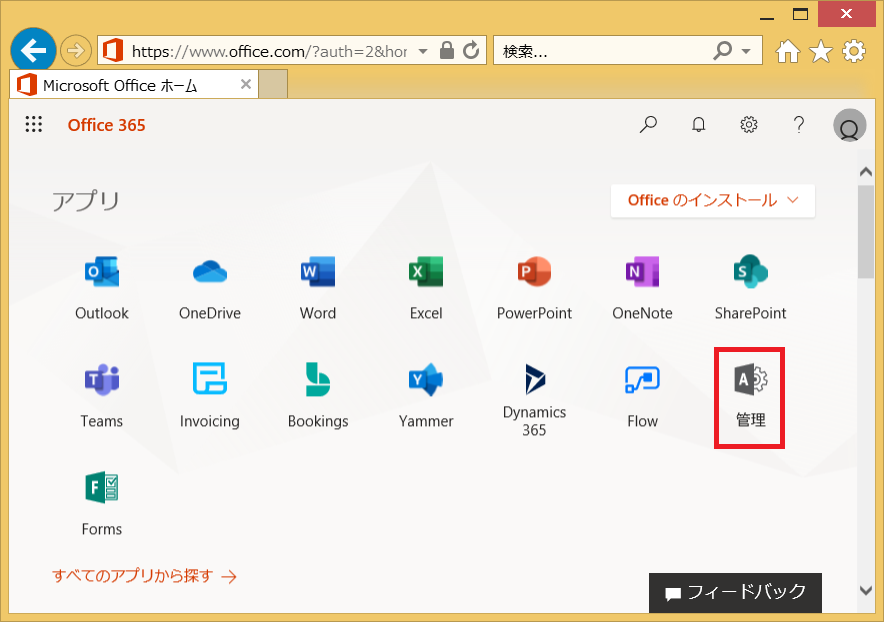
Task: Click the すべてのアプリから探す link
Action: click(x=144, y=576)
